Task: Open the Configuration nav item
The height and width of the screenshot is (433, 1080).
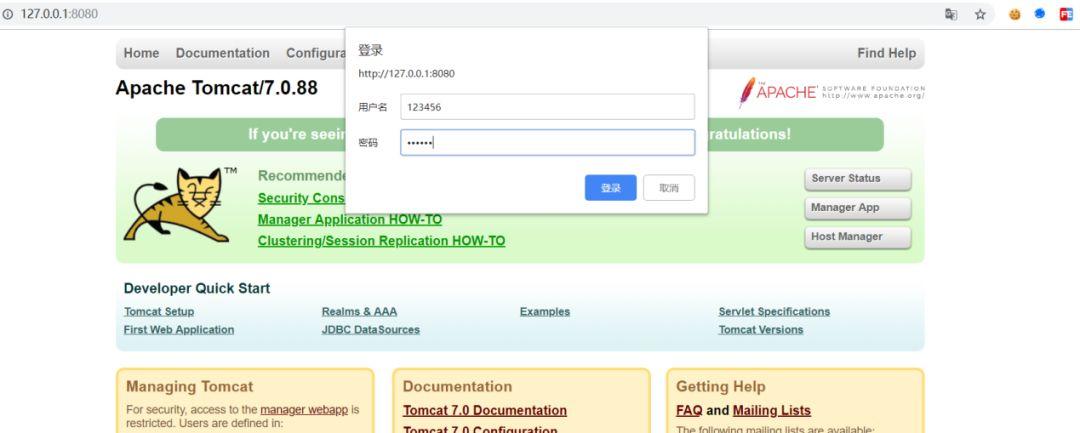Action: click(315, 53)
